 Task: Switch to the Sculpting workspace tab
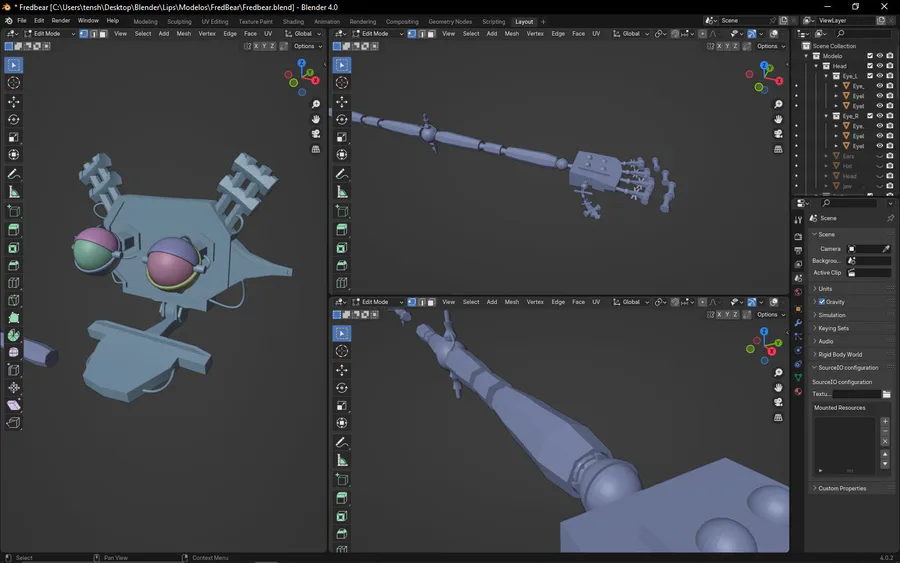click(x=179, y=22)
